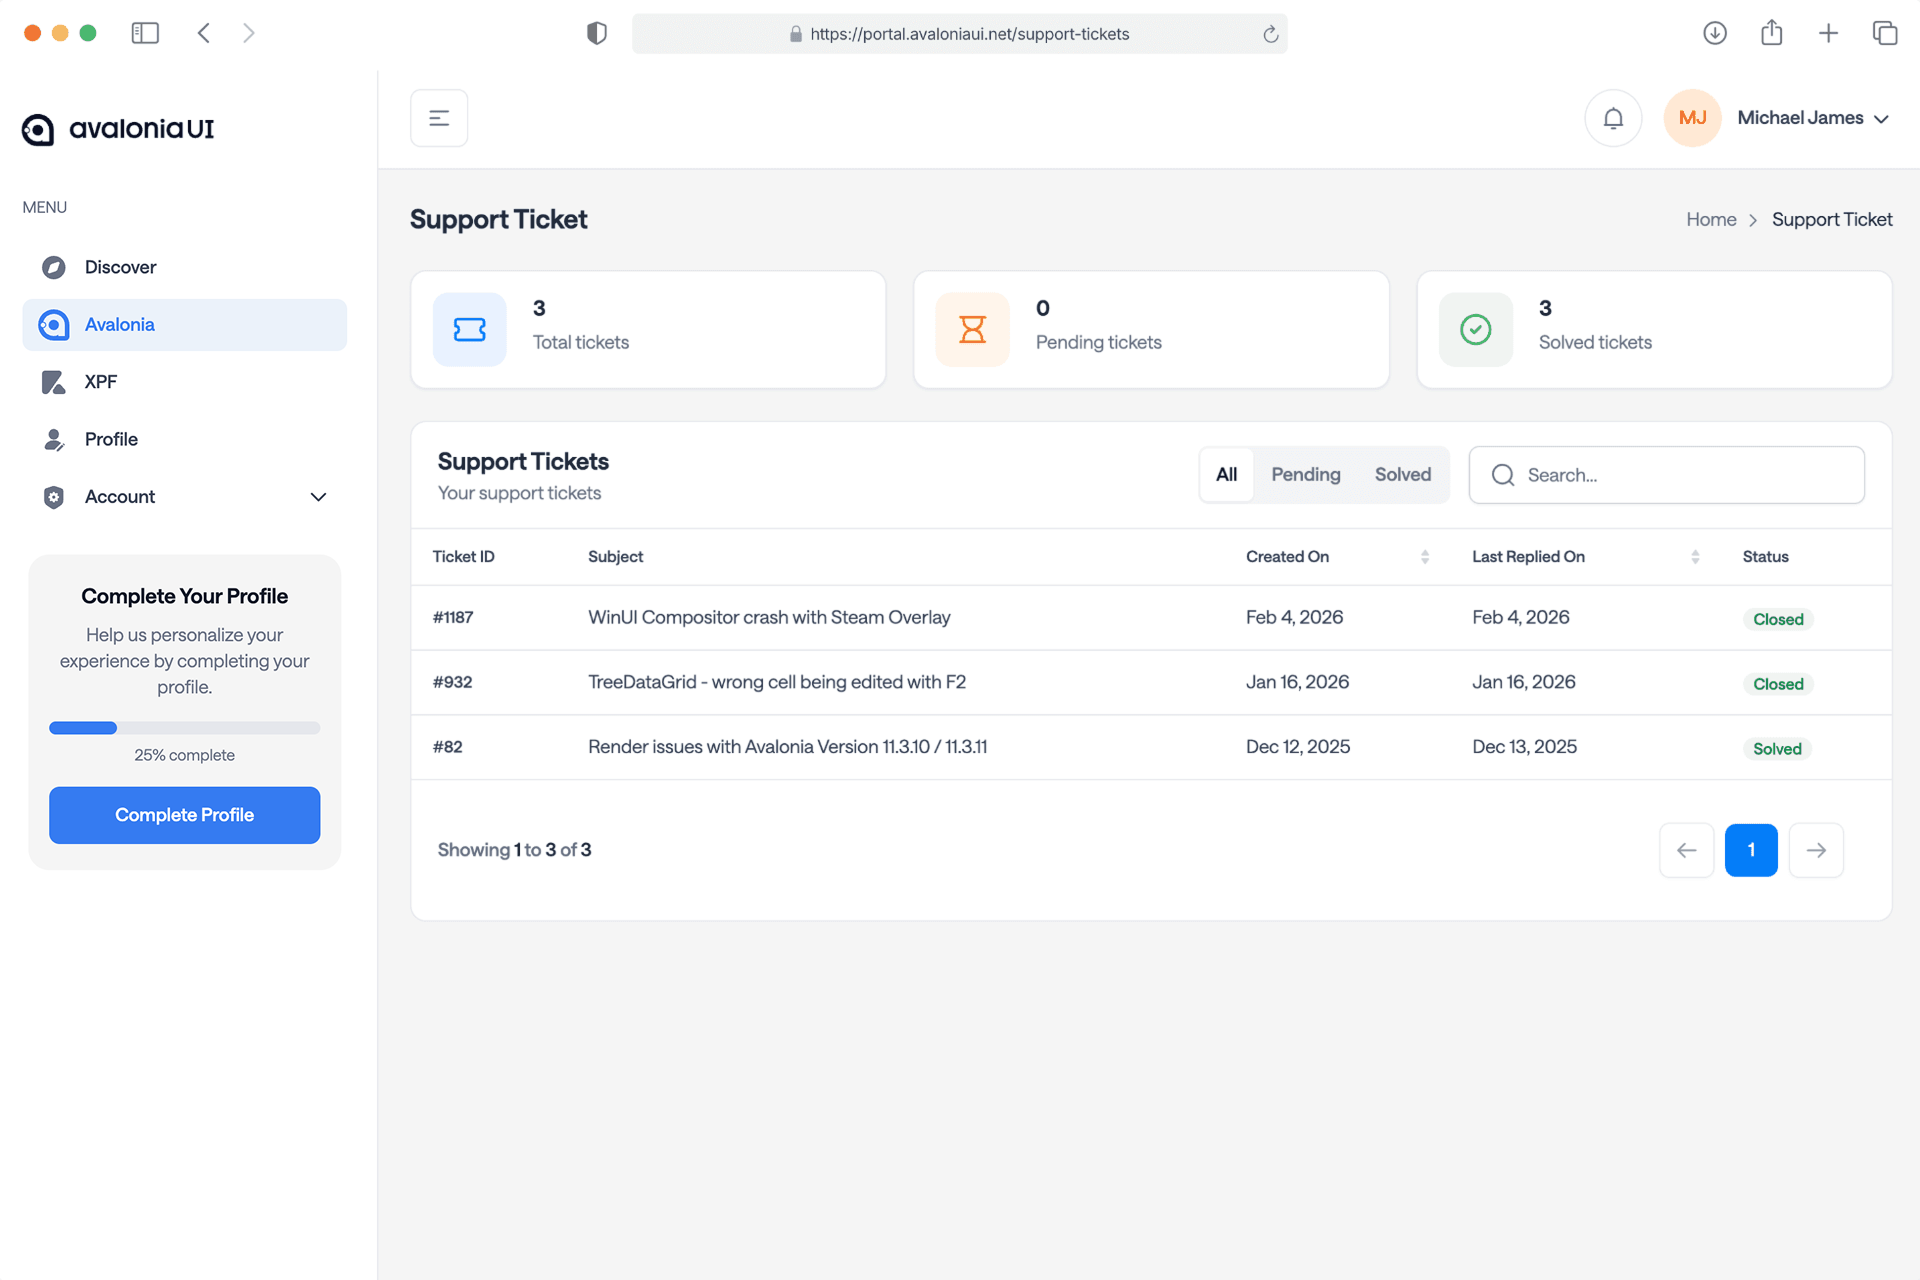Switch to the Pending tickets filter
This screenshot has height=1280, width=1920.
click(x=1305, y=474)
